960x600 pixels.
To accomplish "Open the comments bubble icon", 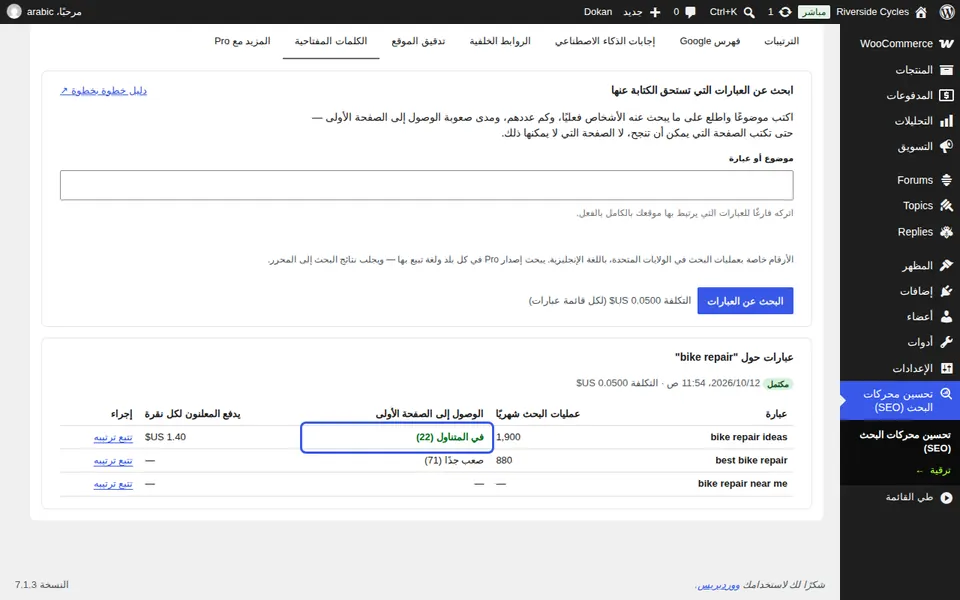I will pos(691,12).
